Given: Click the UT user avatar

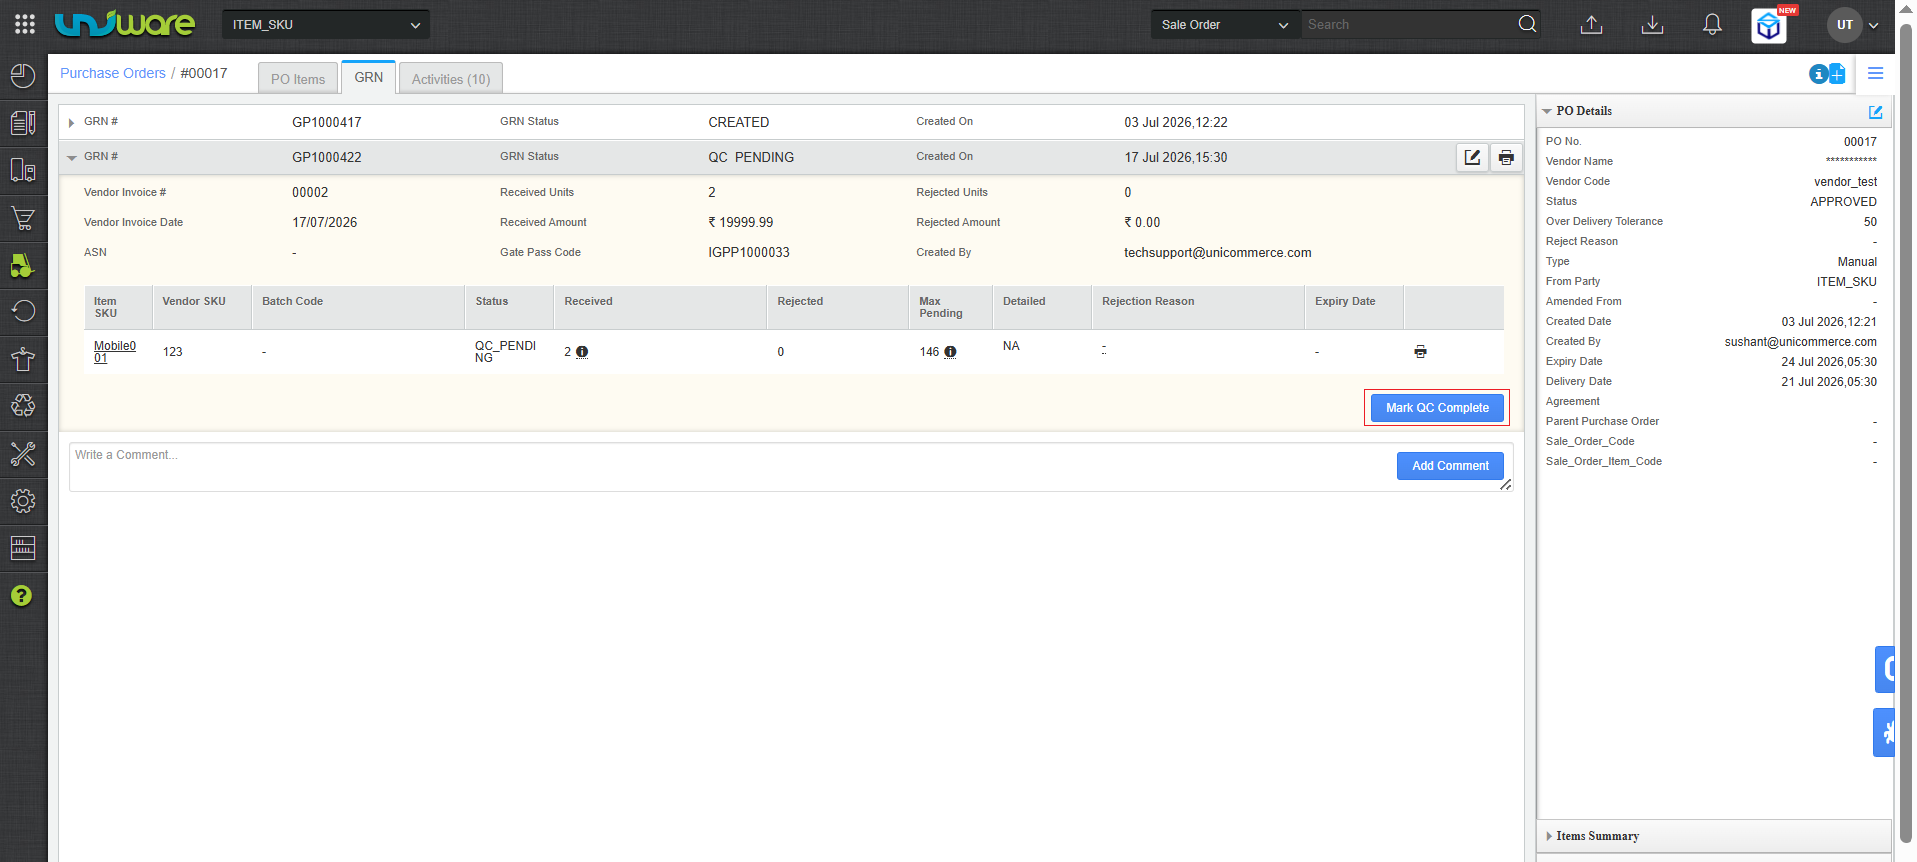Looking at the screenshot, I should coord(1844,25).
